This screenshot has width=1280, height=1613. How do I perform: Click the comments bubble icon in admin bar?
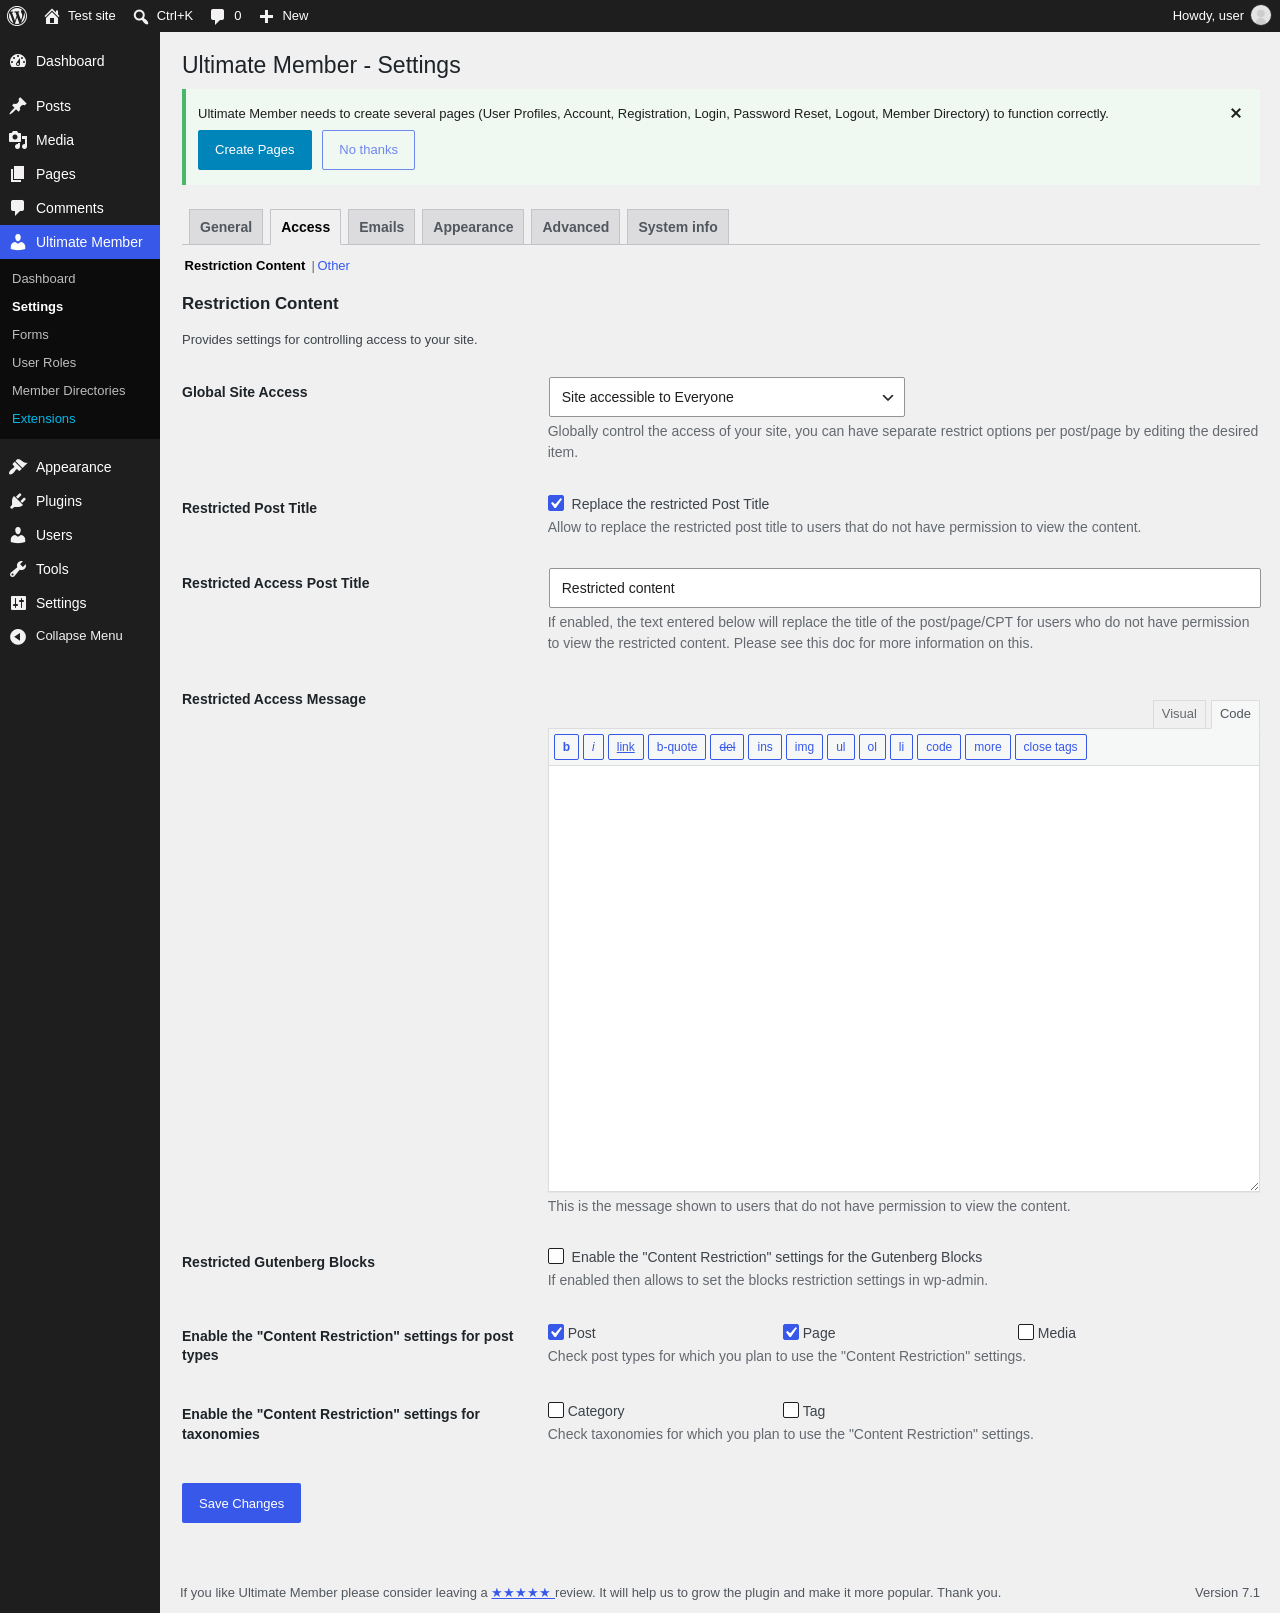218,16
